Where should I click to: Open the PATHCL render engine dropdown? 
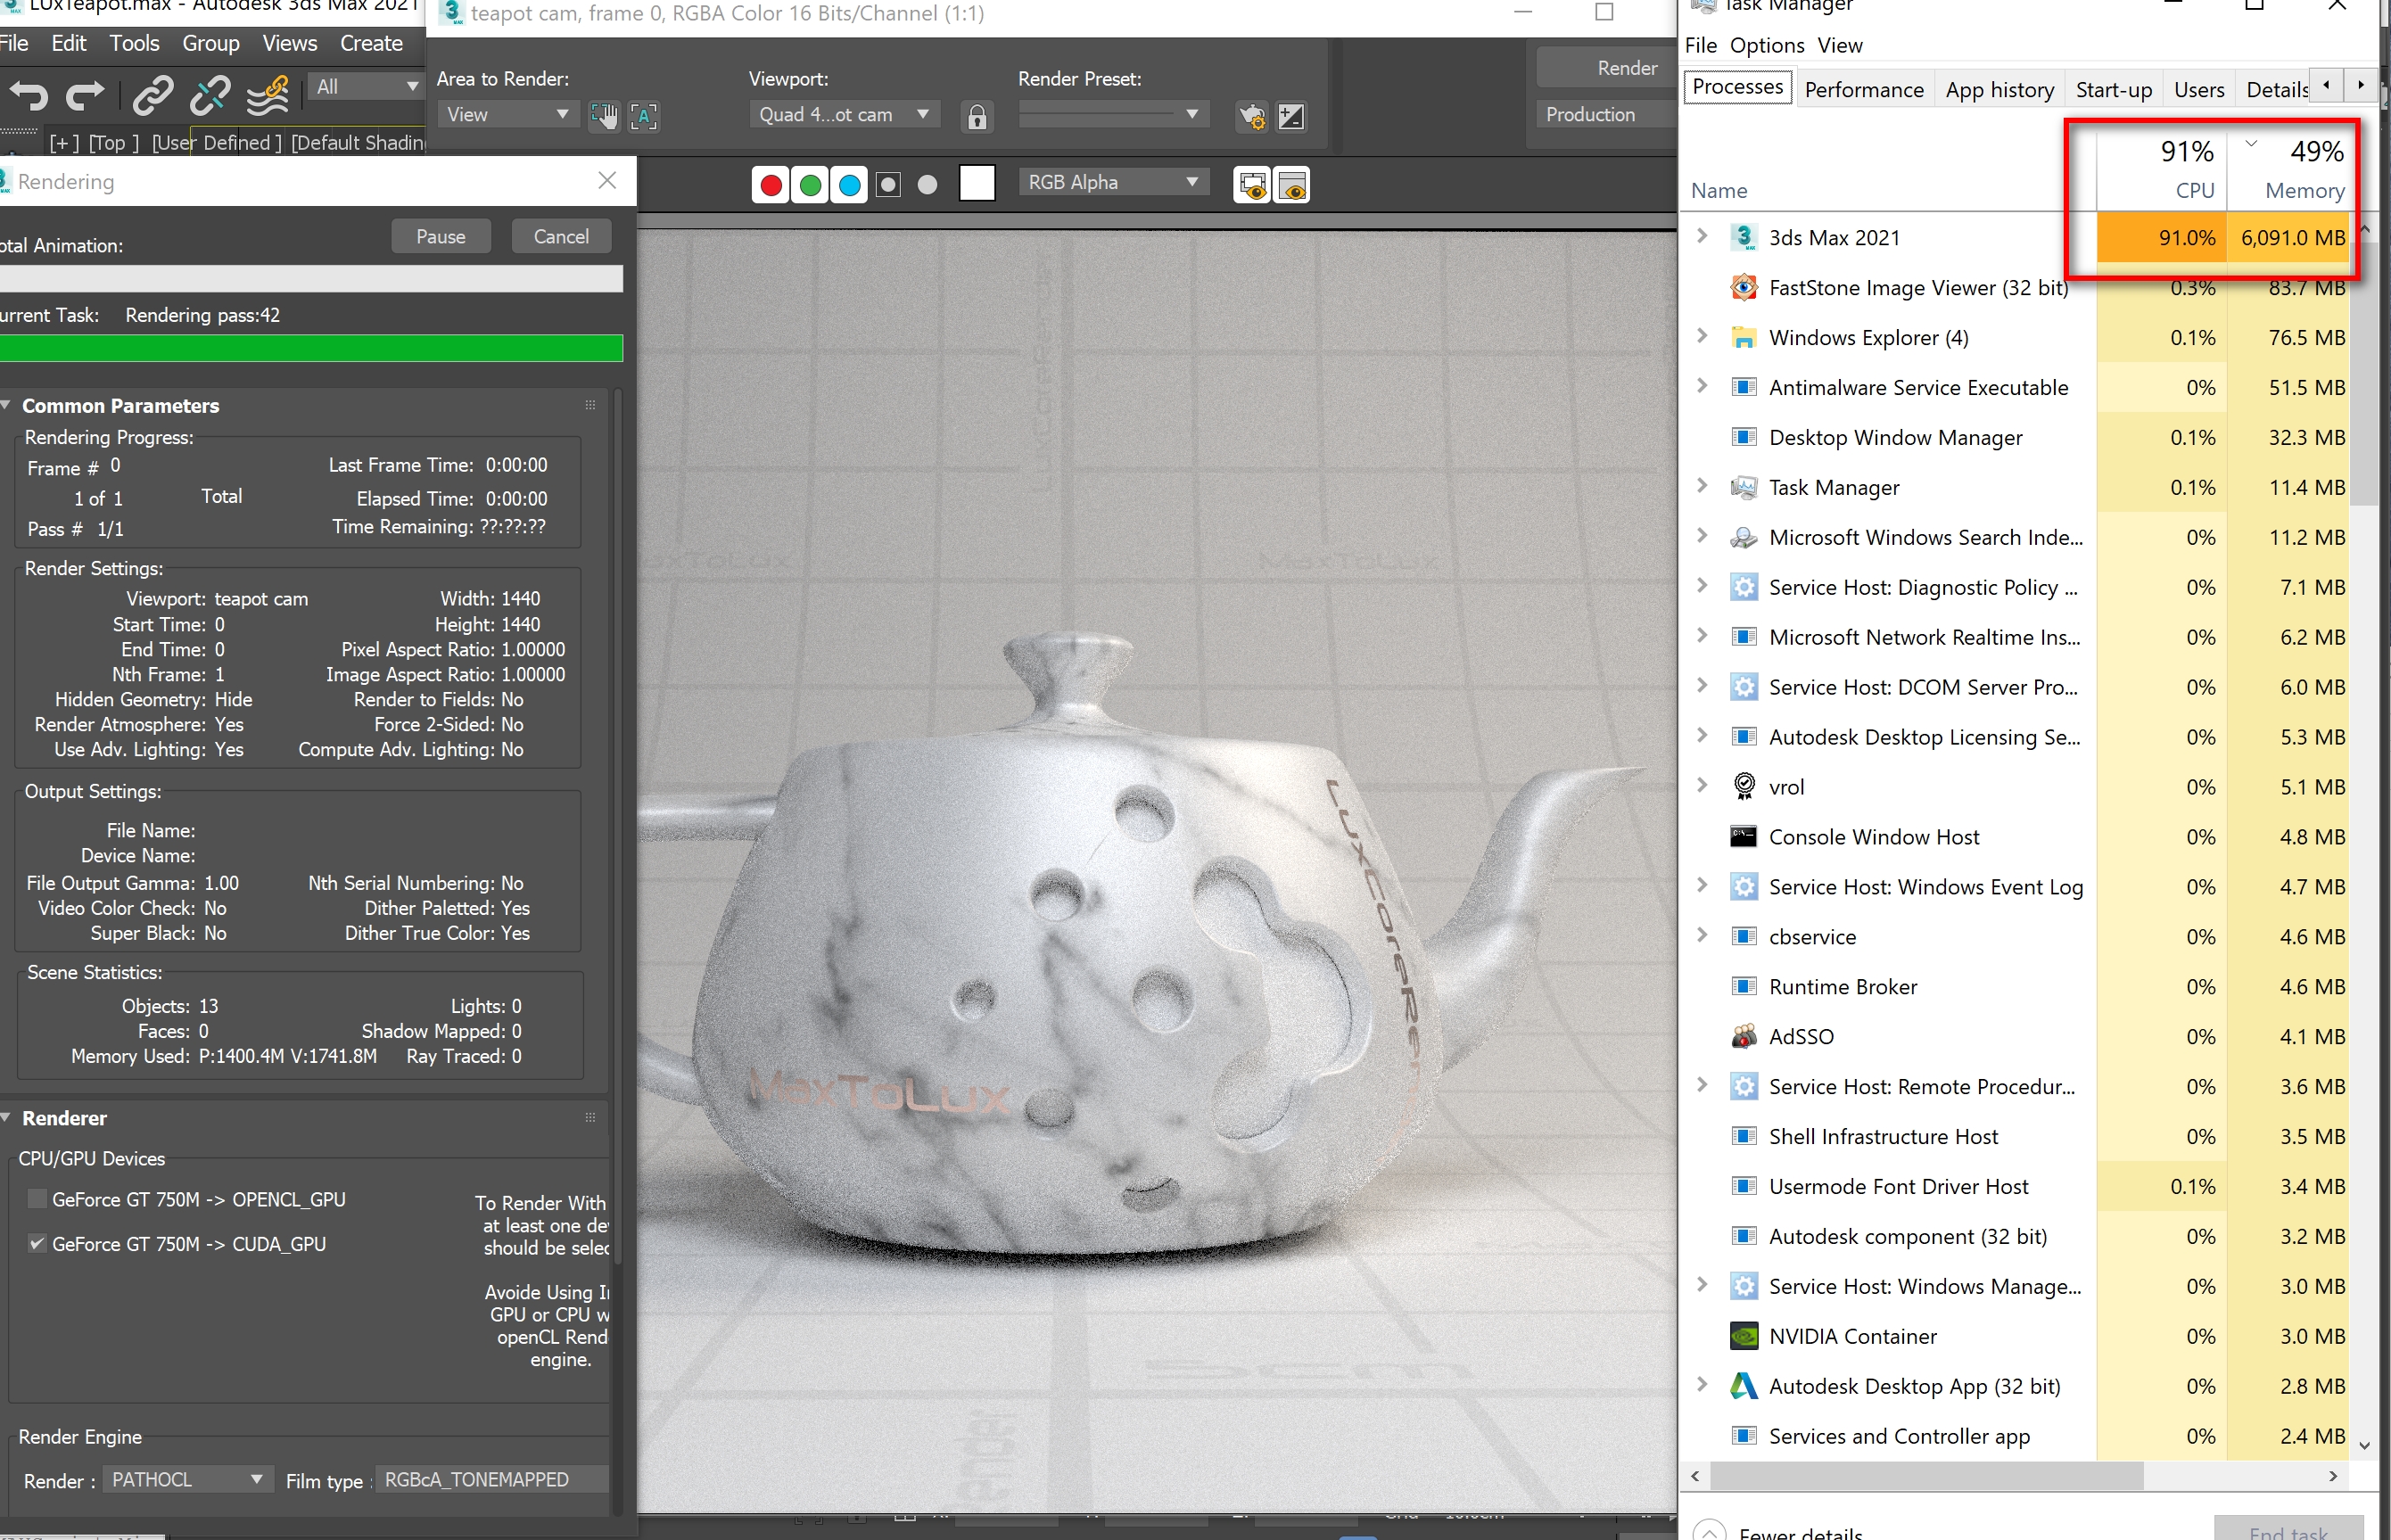click(186, 1479)
